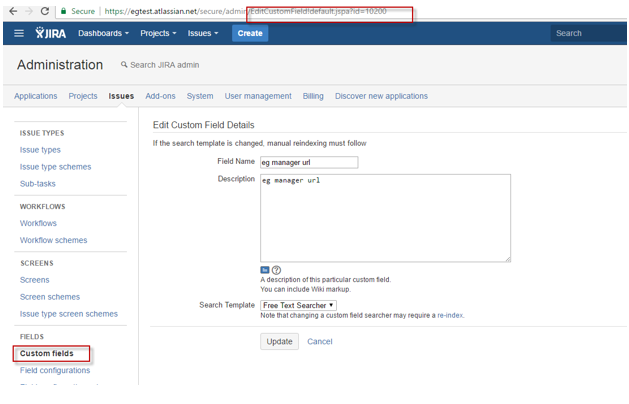Click the Cancel link

(320, 341)
